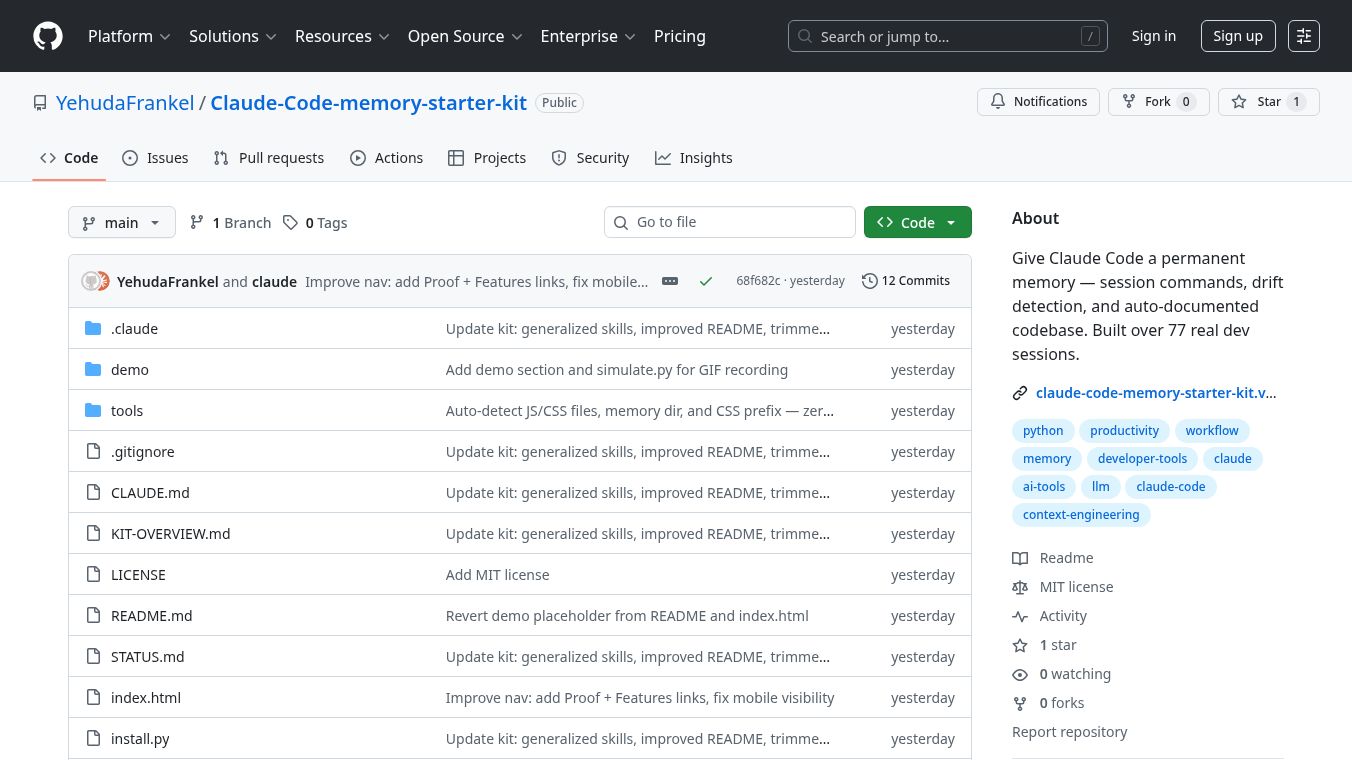Open the .claude folder

click(134, 329)
